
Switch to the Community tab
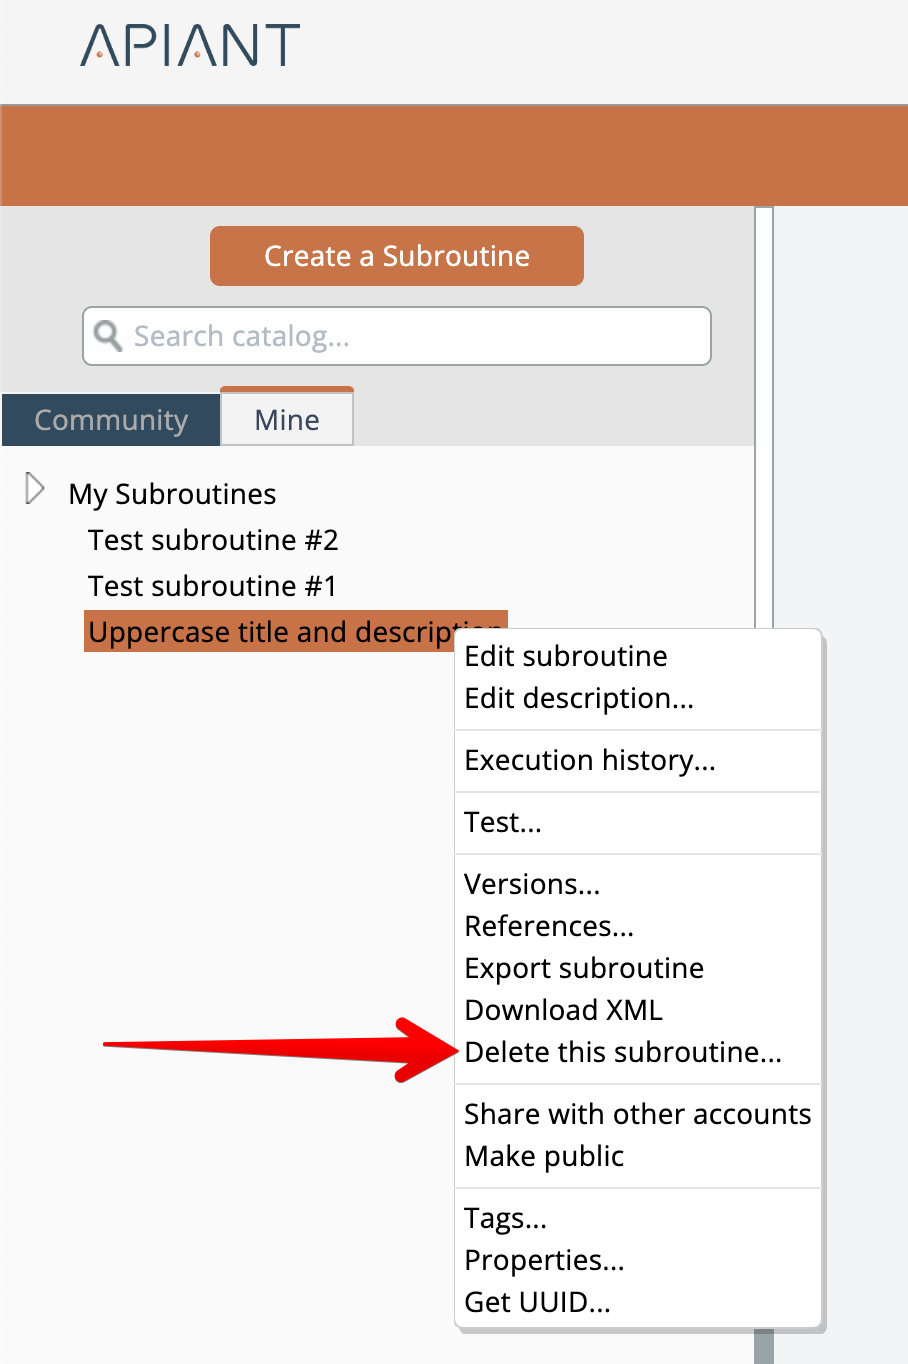111,420
